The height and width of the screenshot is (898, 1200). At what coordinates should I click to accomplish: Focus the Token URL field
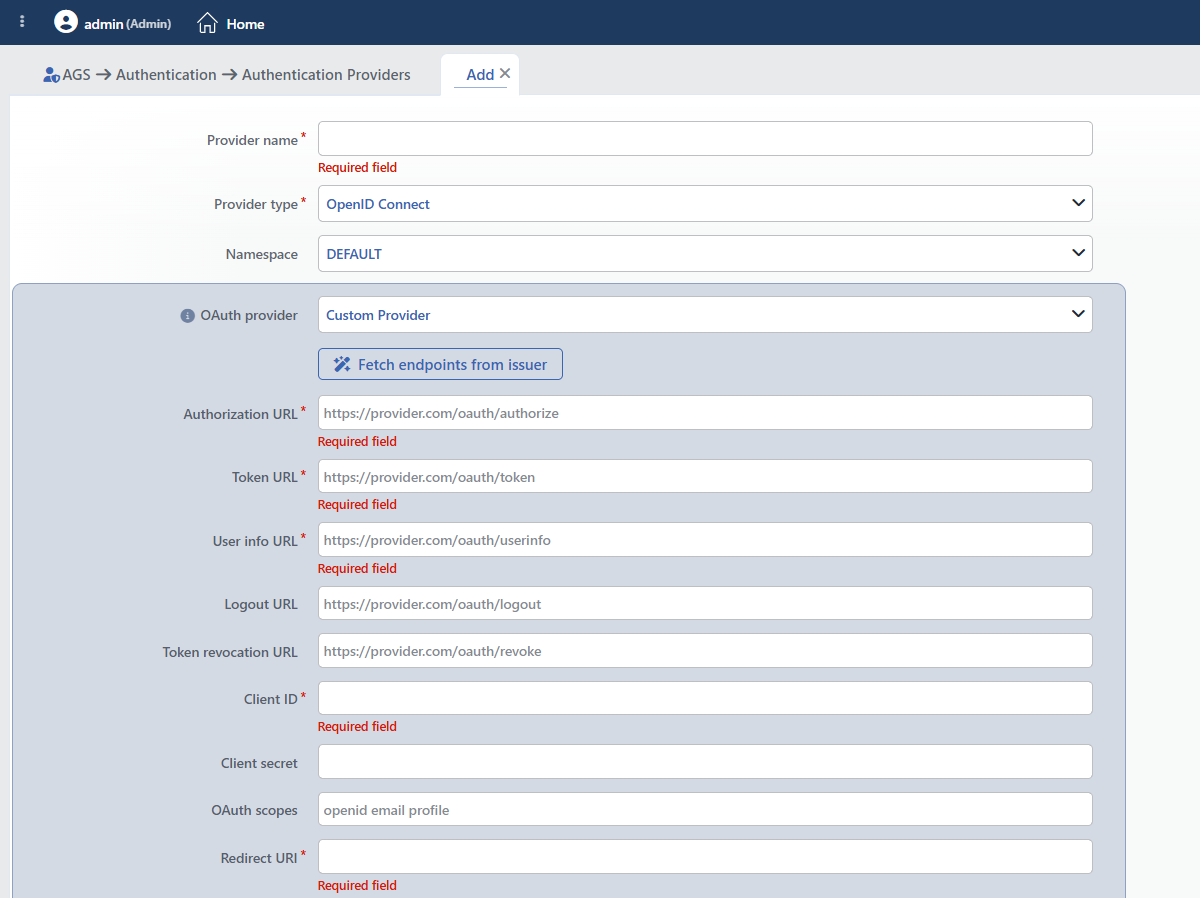(705, 476)
